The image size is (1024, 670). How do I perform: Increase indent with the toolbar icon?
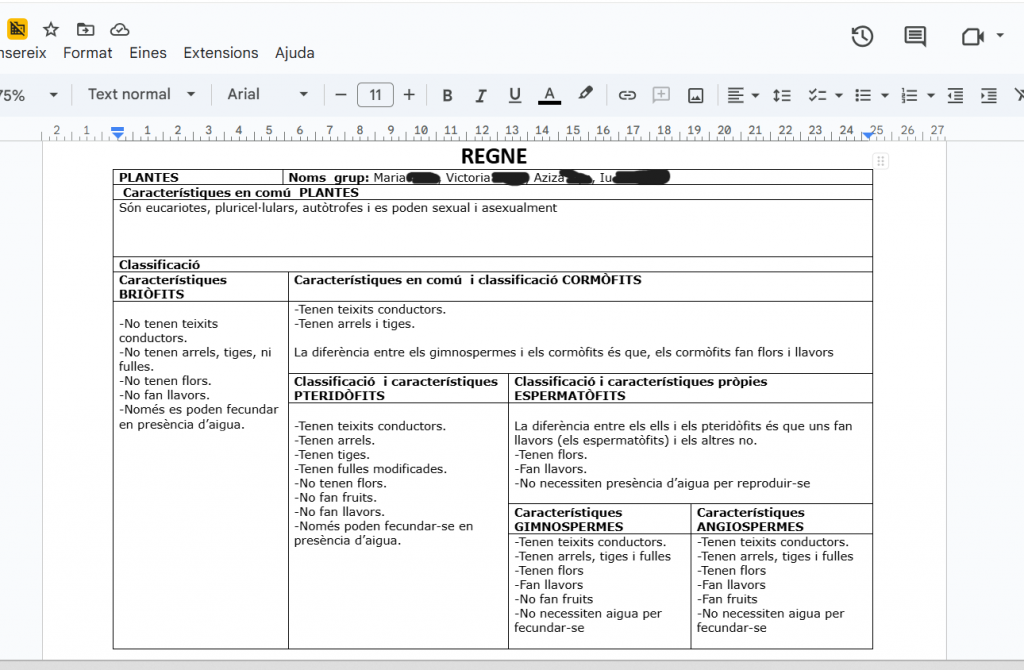(x=988, y=95)
